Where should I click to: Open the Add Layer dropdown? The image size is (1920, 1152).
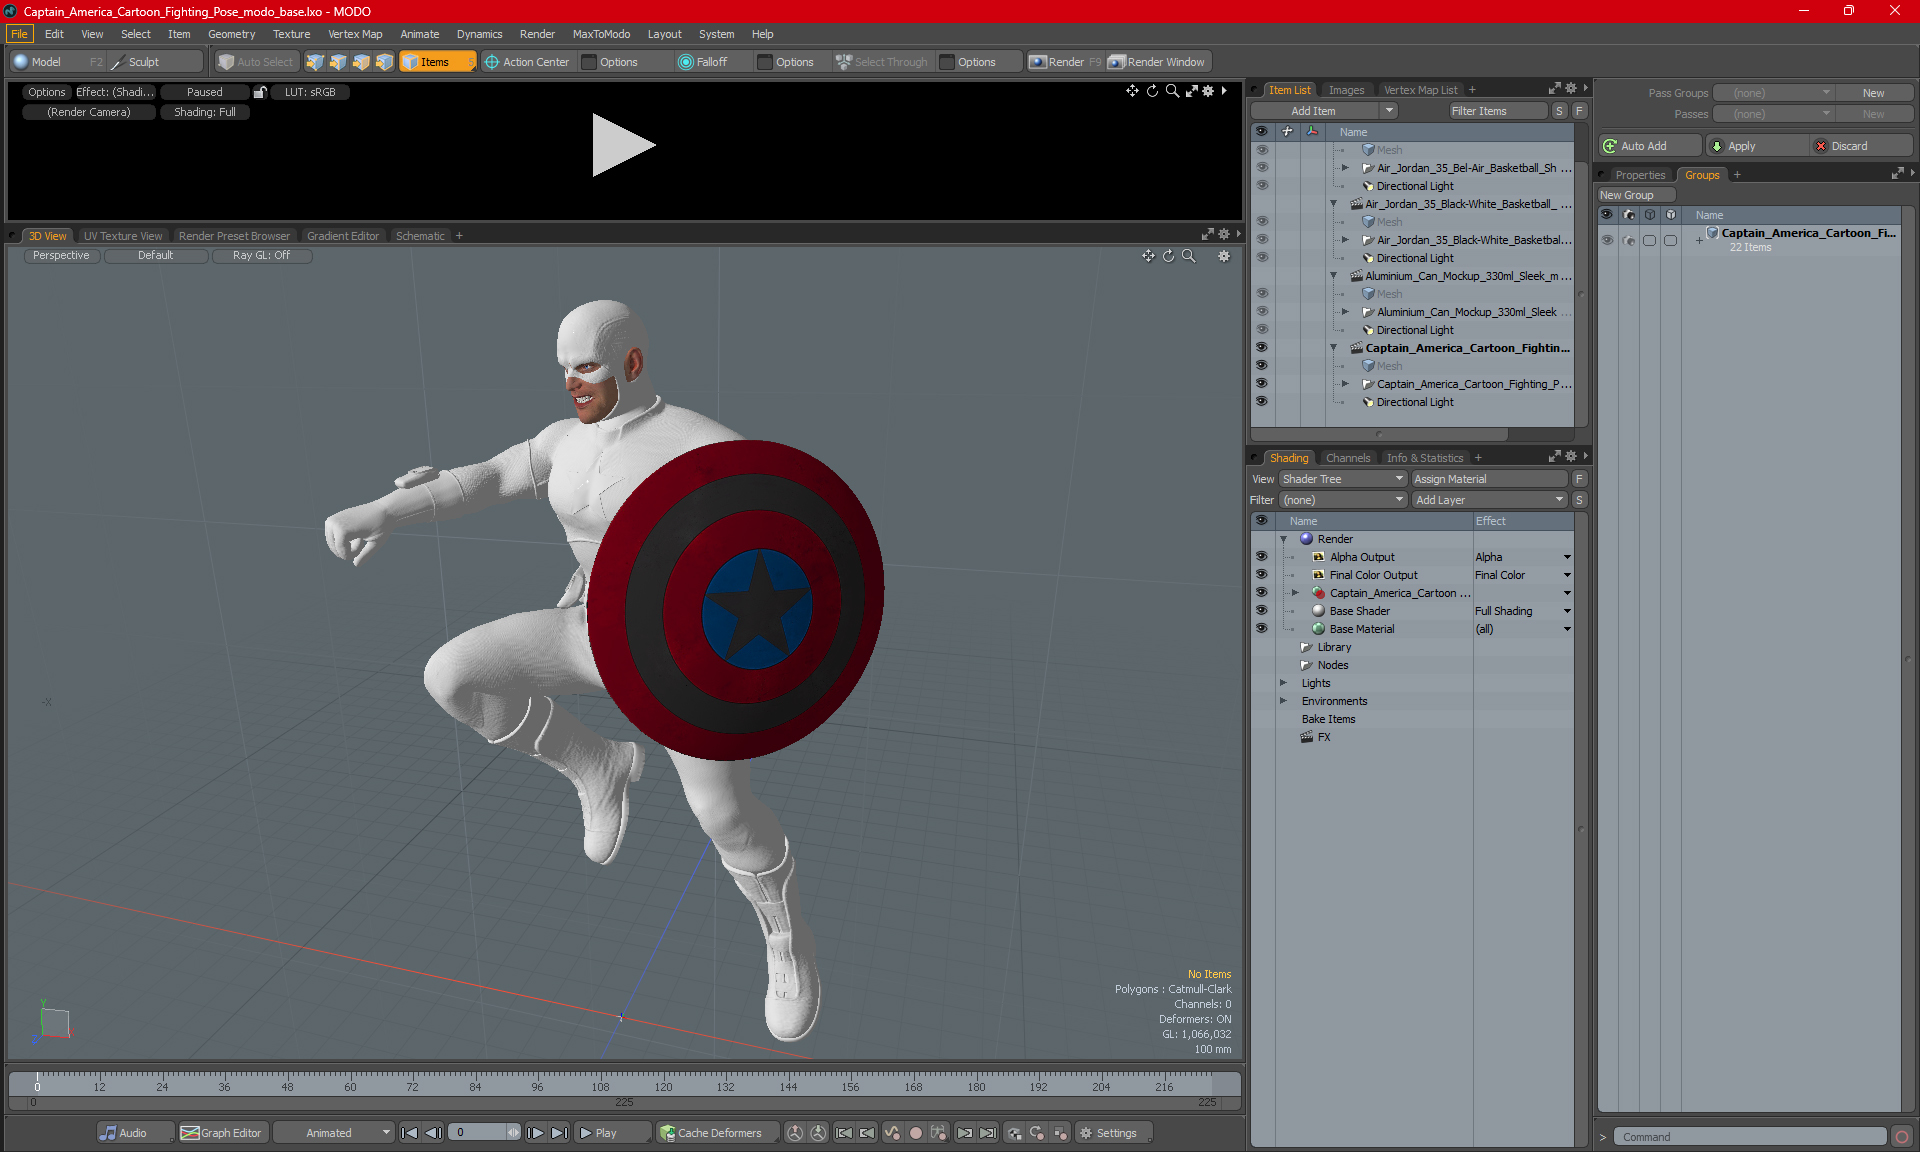(x=1490, y=500)
